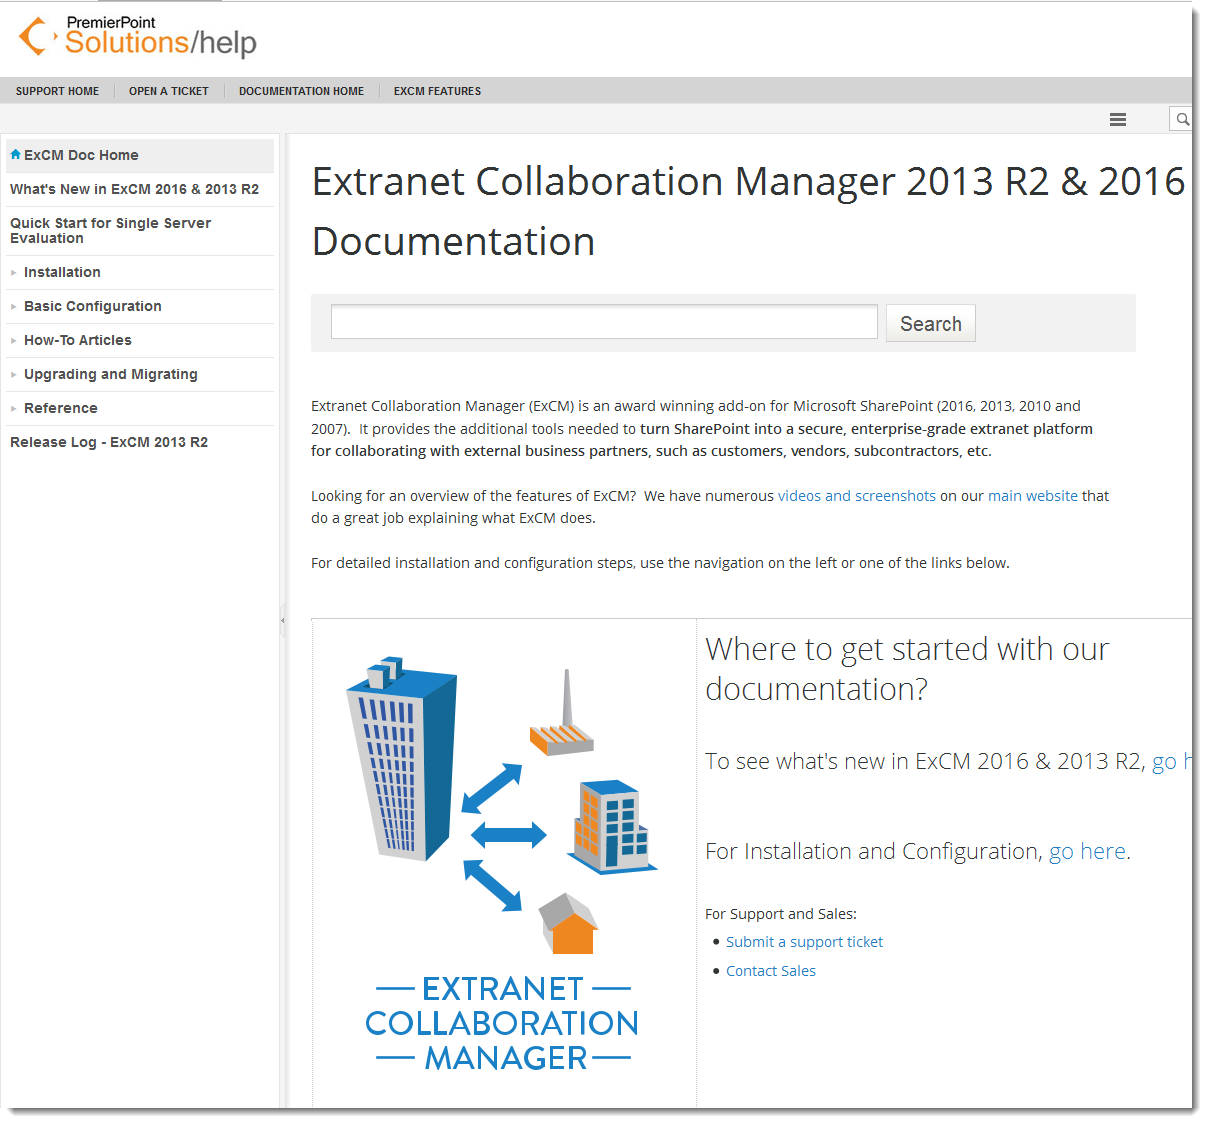Open the Reference sidebar page
Screen dimensions: 1207x1123
pos(61,408)
